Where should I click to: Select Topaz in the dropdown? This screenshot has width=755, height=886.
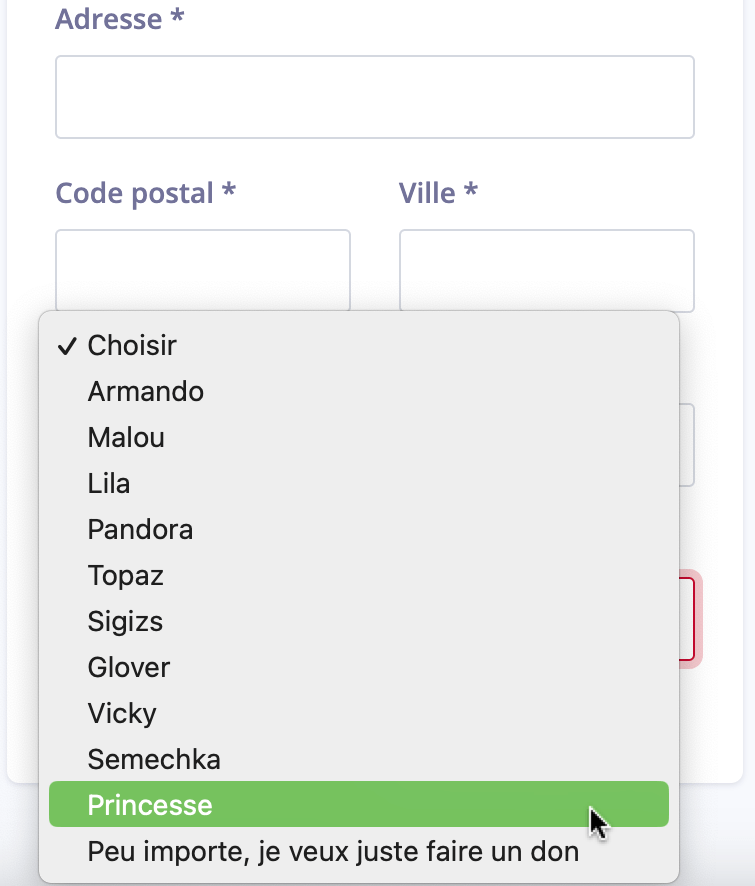pos(125,576)
